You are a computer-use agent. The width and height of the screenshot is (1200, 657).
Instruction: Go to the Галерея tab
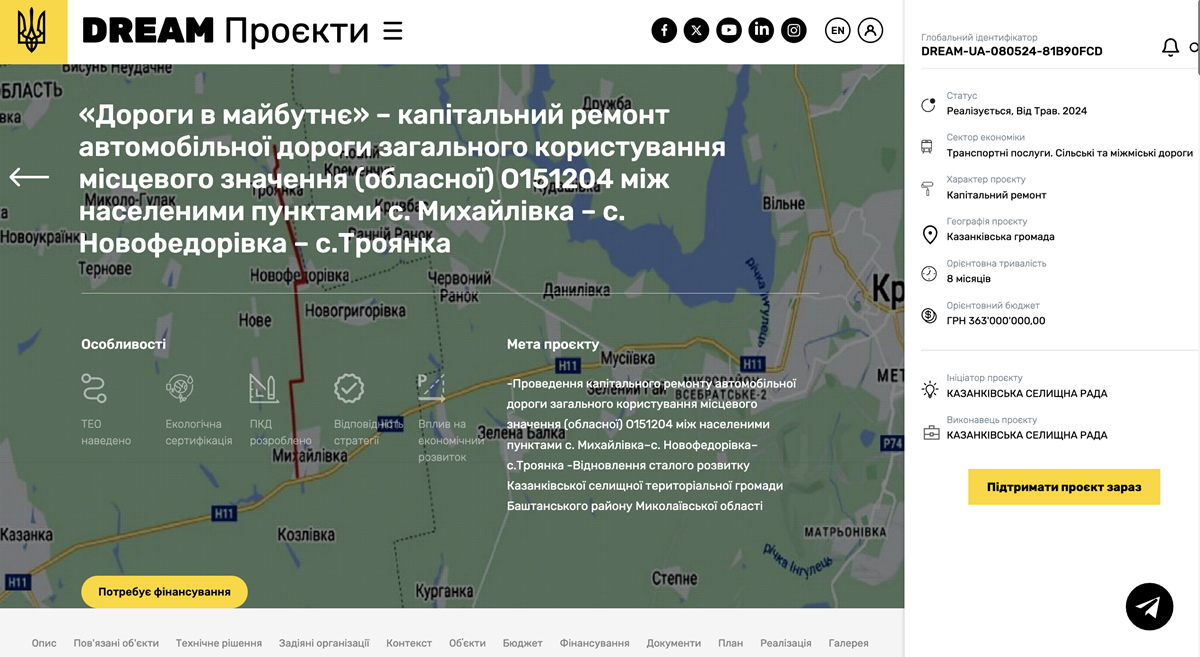coord(848,643)
